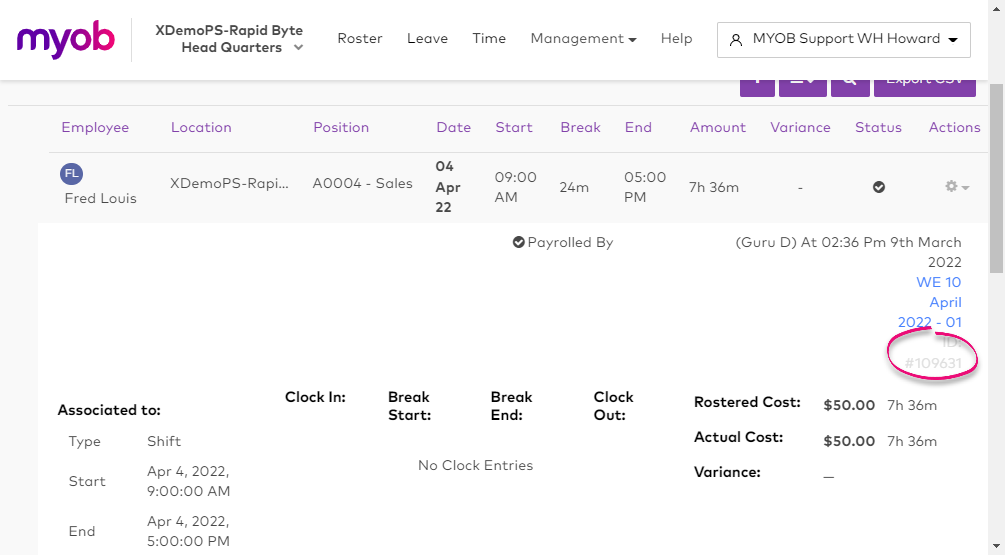
Task: Click the payrolled status checkmark in the row
Action: 878,187
